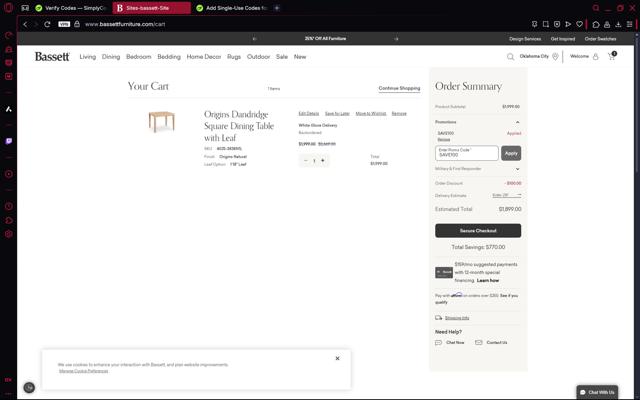Switch to Sites-bassett-Site tab
Image resolution: width=640 pixels, height=400 pixels.
(x=151, y=8)
